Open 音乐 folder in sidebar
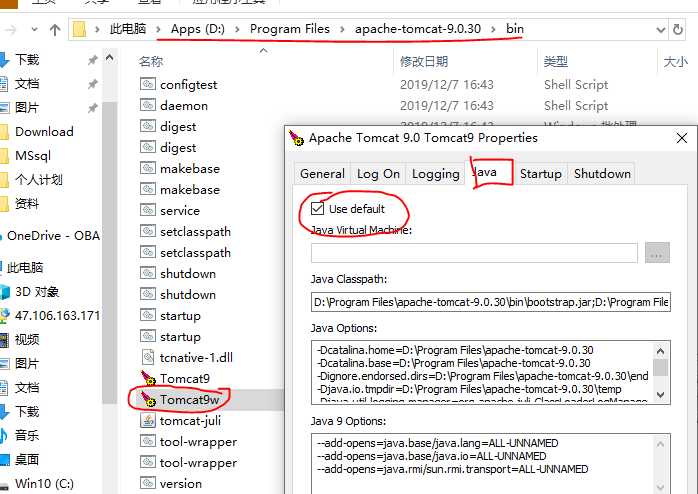 coord(27,435)
